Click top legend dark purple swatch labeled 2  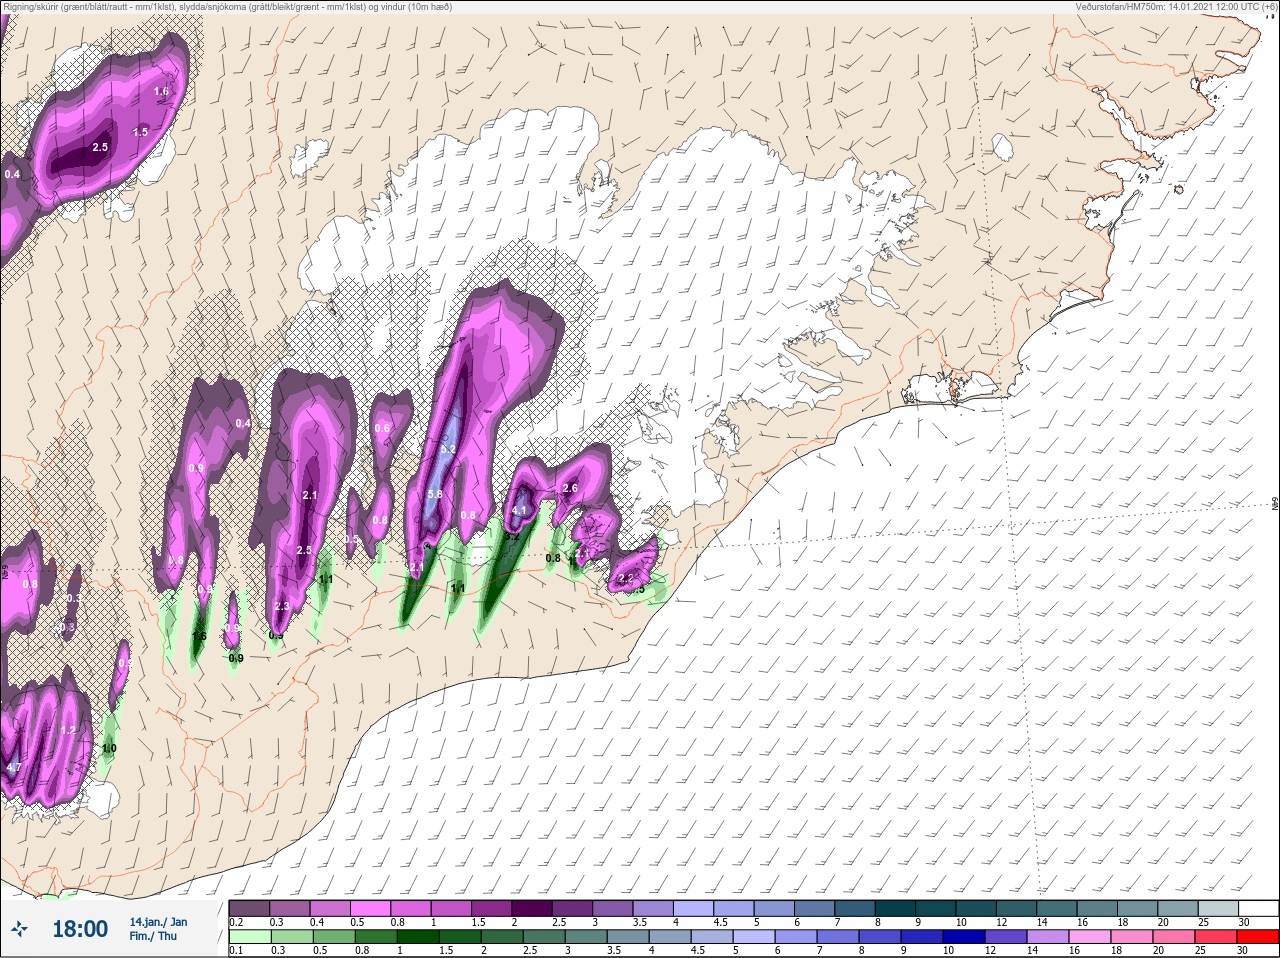[x=534, y=908]
